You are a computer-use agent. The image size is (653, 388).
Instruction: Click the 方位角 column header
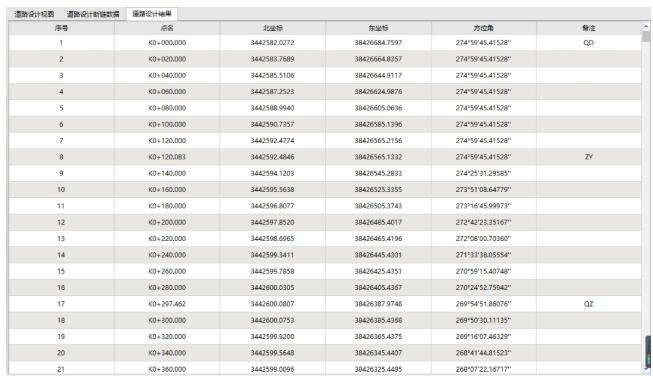coord(484,28)
